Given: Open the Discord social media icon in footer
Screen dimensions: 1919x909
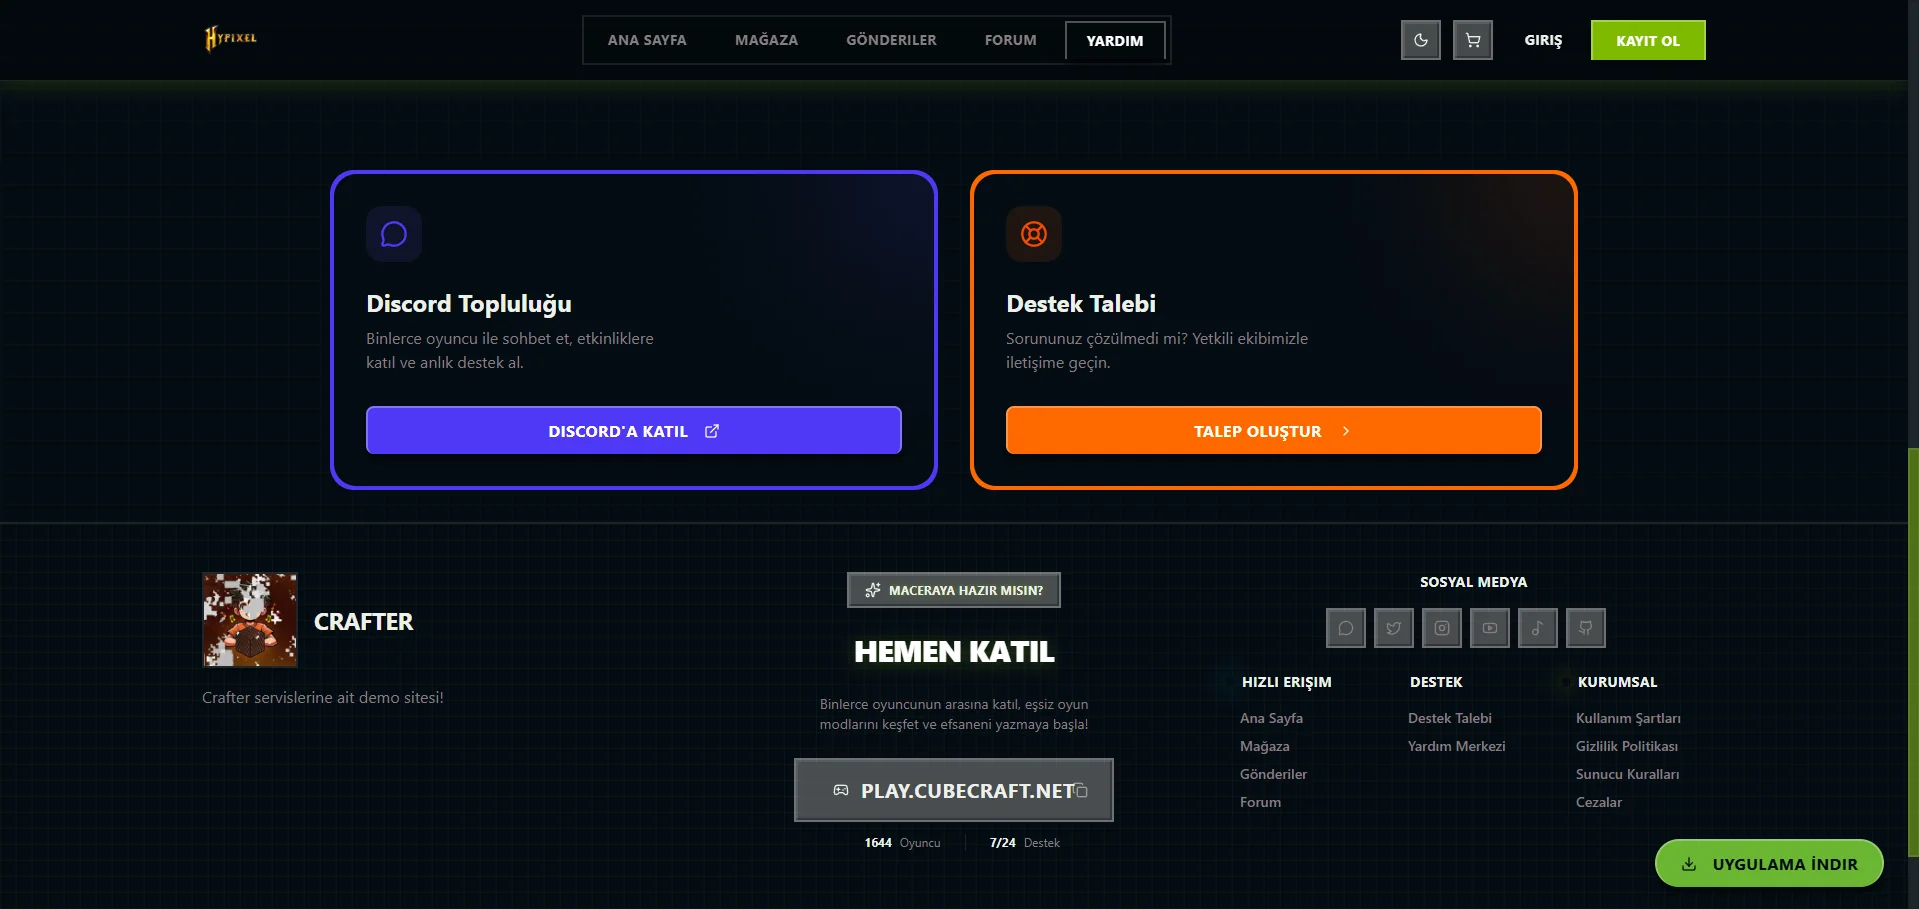Looking at the screenshot, I should 1346,628.
